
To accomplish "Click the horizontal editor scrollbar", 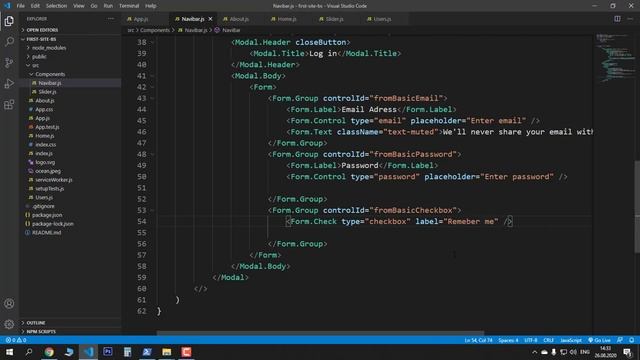I will coord(320,333).
